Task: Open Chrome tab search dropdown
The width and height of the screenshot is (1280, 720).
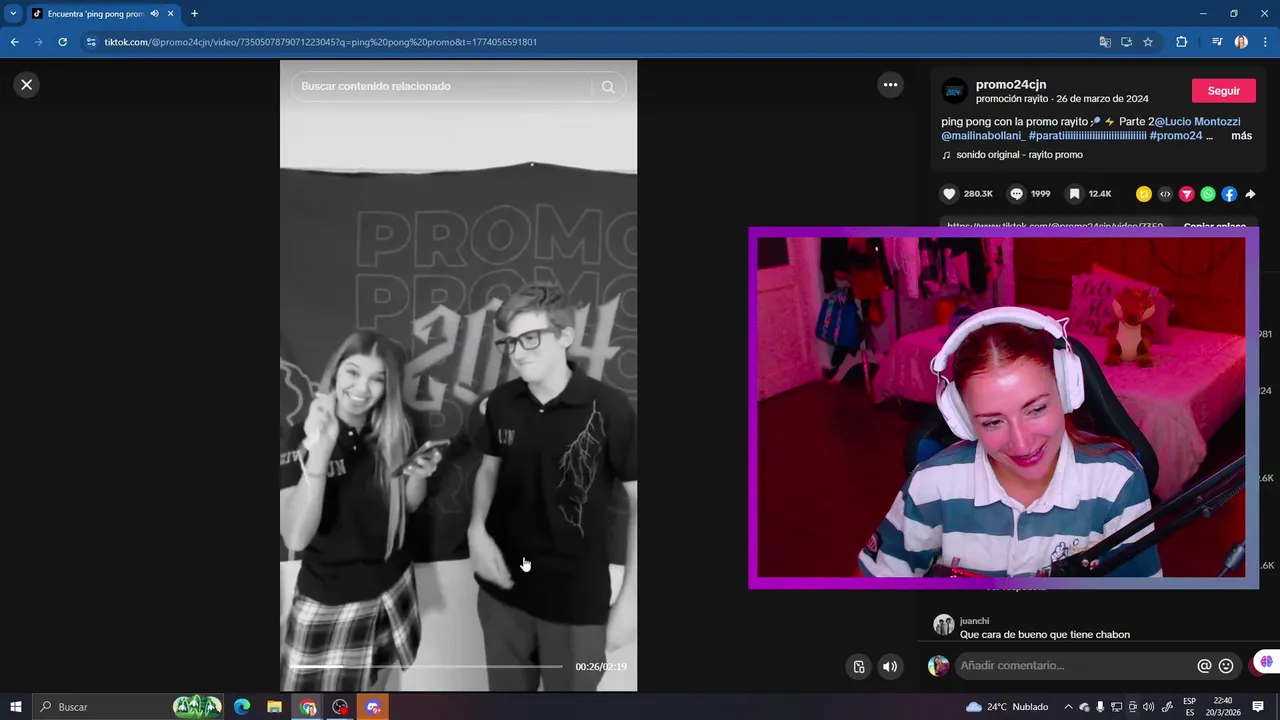Action: point(12,14)
